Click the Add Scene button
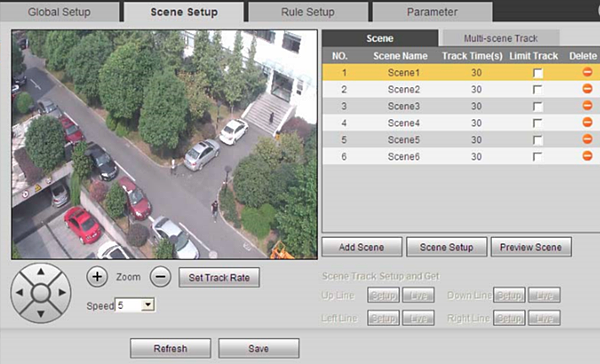The width and height of the screenshot is (600, 364). click(x=362, y=247)
